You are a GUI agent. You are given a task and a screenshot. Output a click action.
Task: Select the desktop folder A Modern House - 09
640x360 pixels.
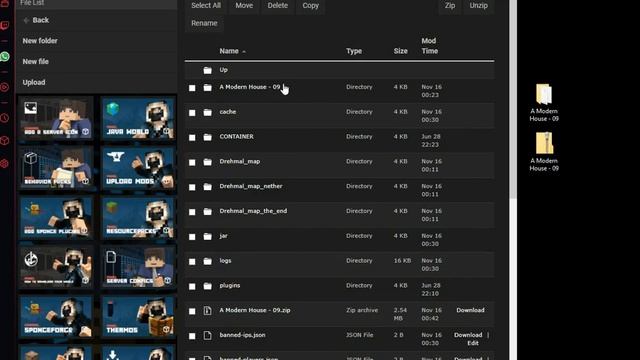[x=544, y=102]
